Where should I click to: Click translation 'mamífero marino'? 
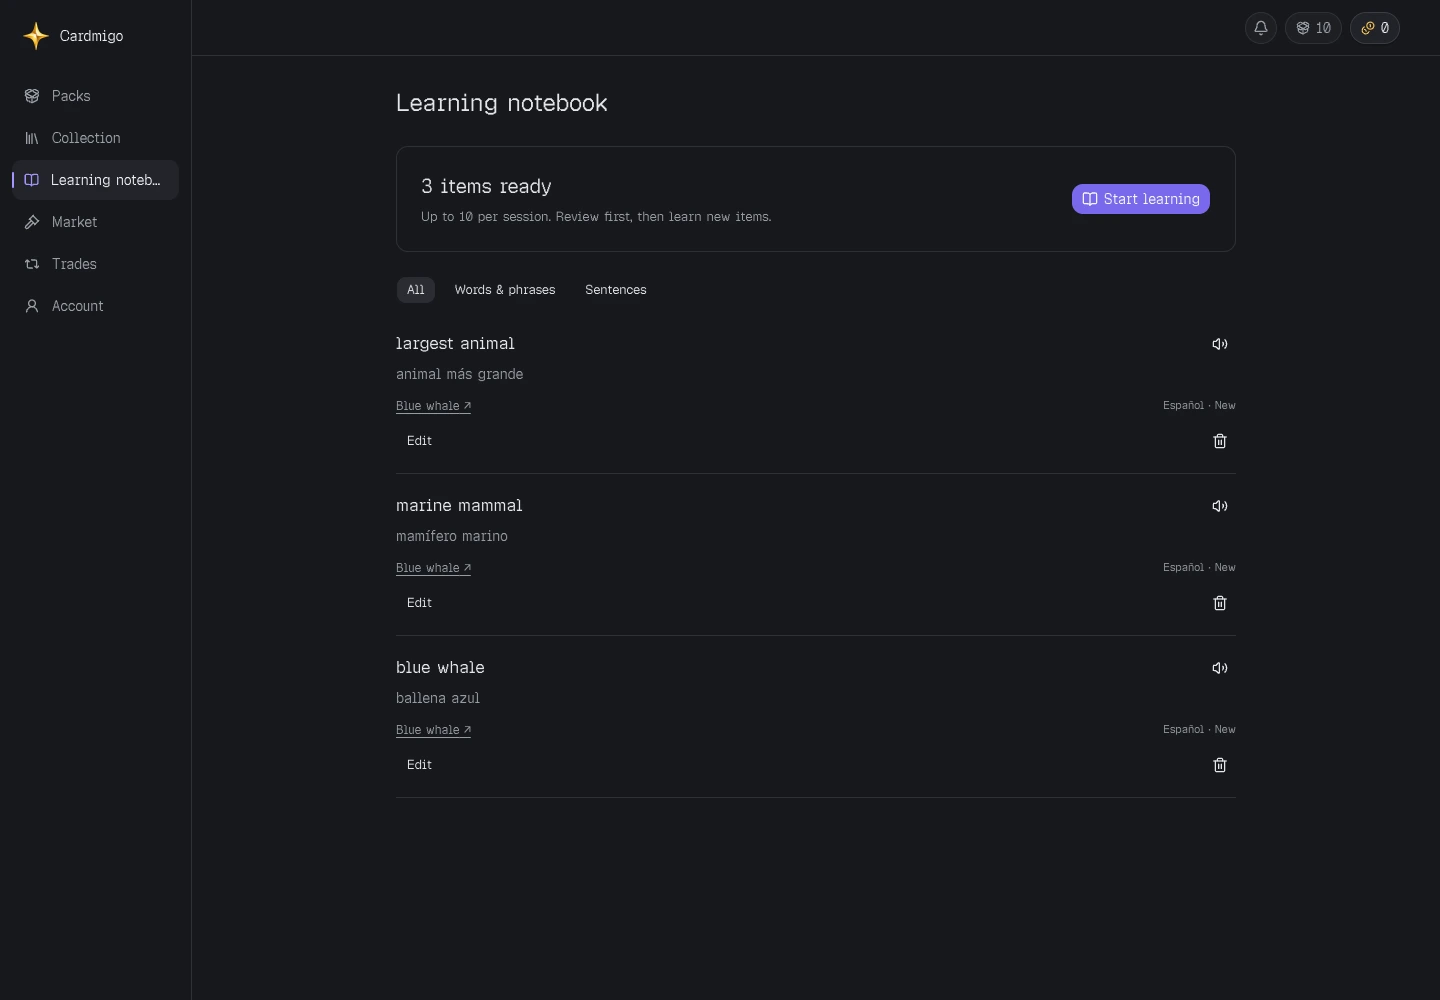(452, 536)
